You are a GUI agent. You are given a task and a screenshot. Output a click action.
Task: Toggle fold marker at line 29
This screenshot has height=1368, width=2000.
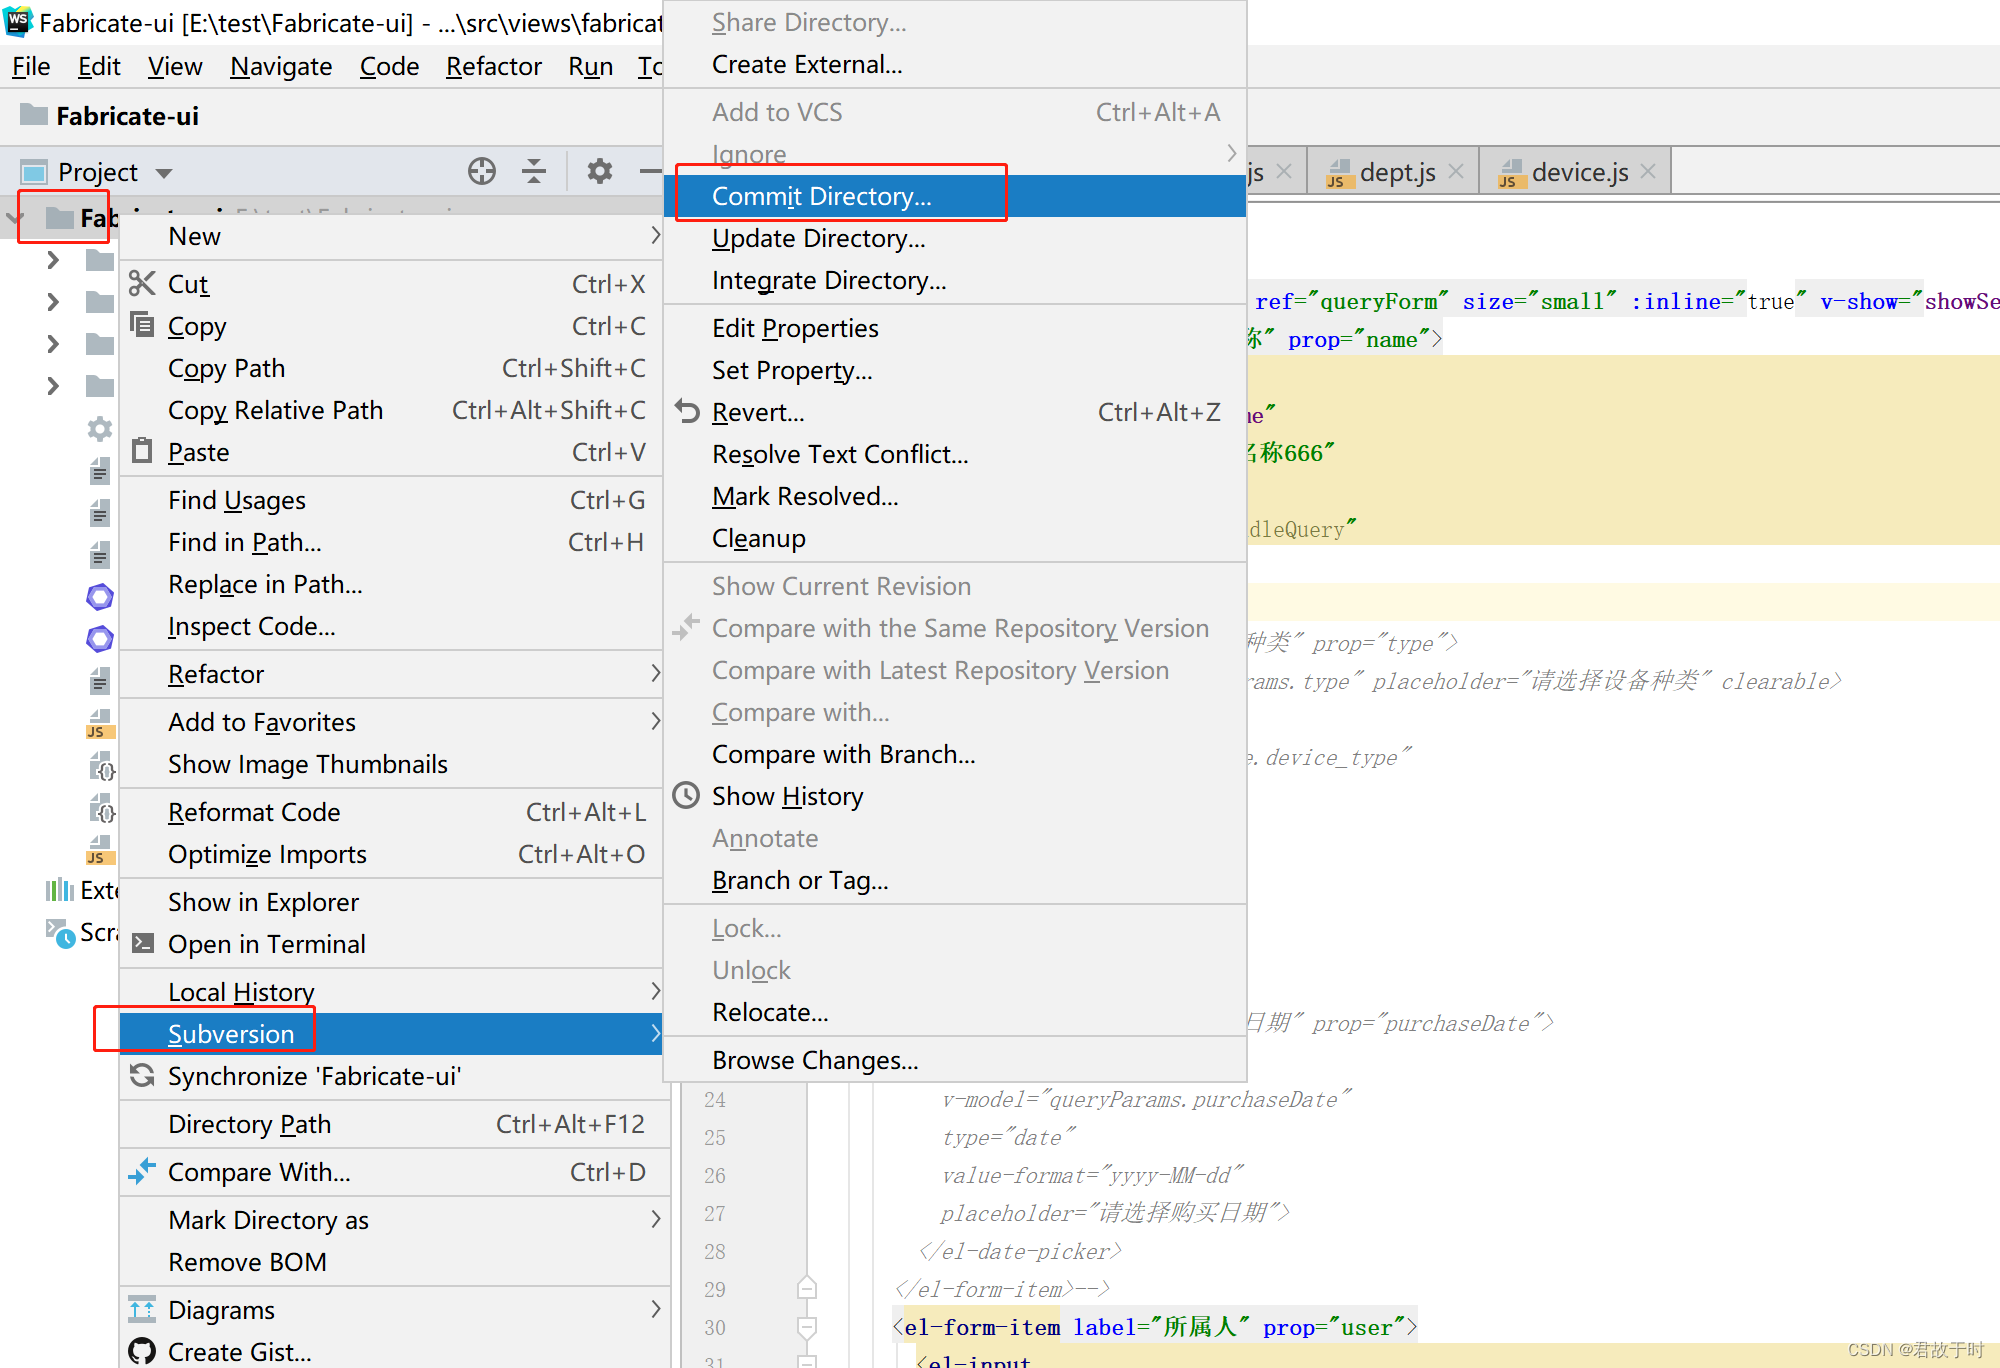coord(807,1289)
